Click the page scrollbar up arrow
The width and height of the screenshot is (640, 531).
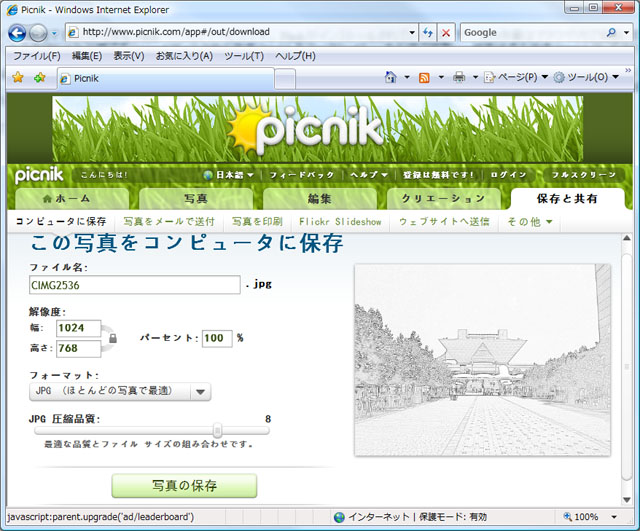click(x=627, y=238)
